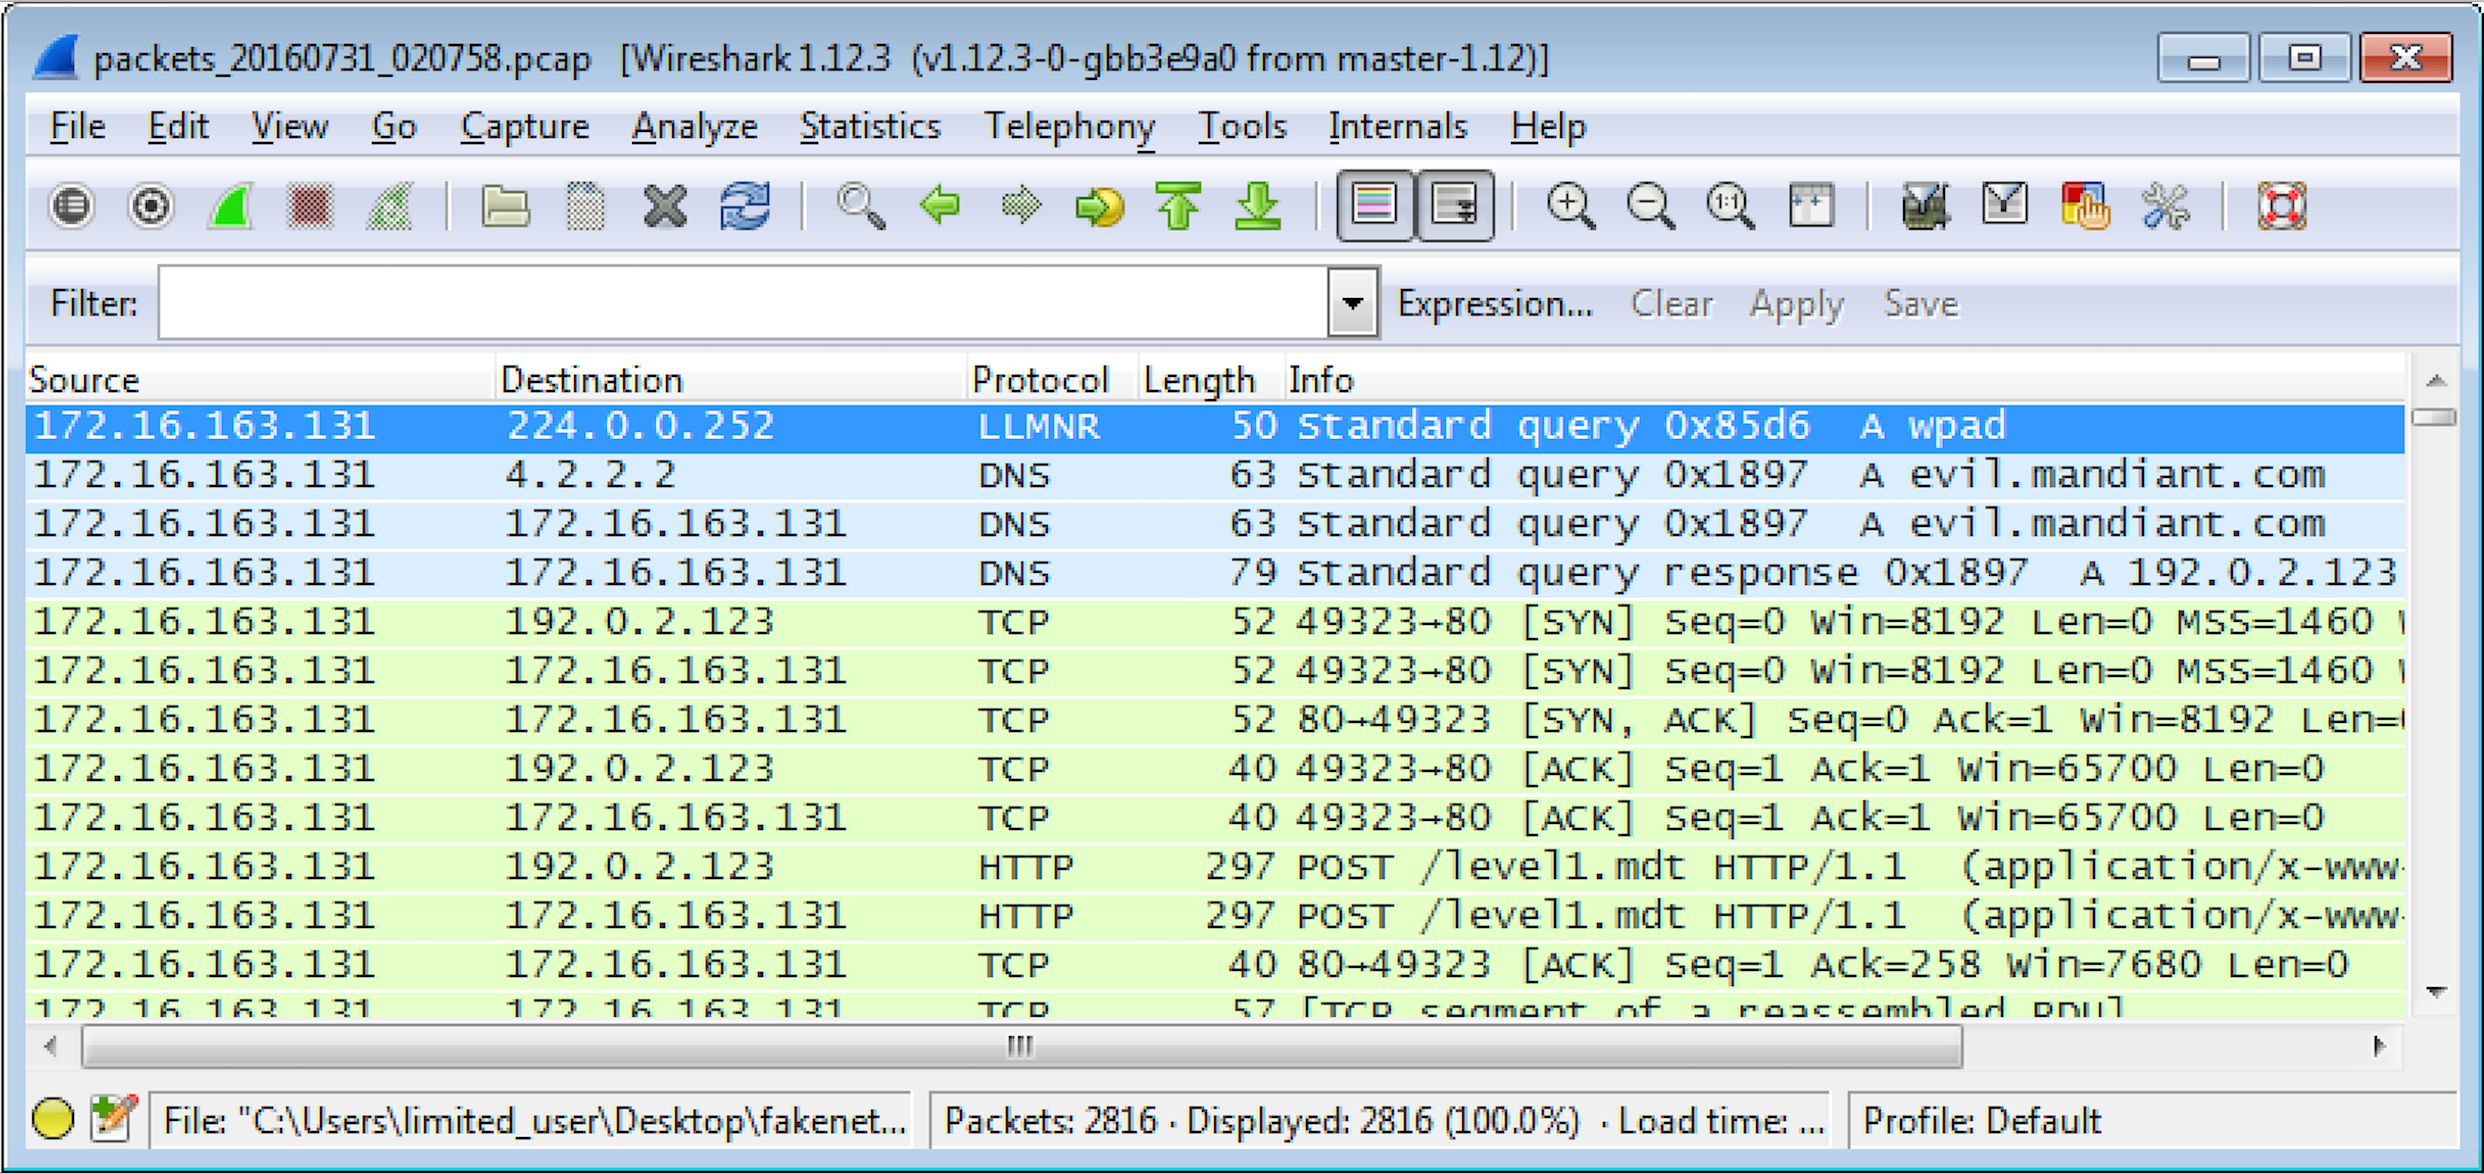Jump to the first packet icon
Screen dimensions: 2484x1174
pos(1179,206)
